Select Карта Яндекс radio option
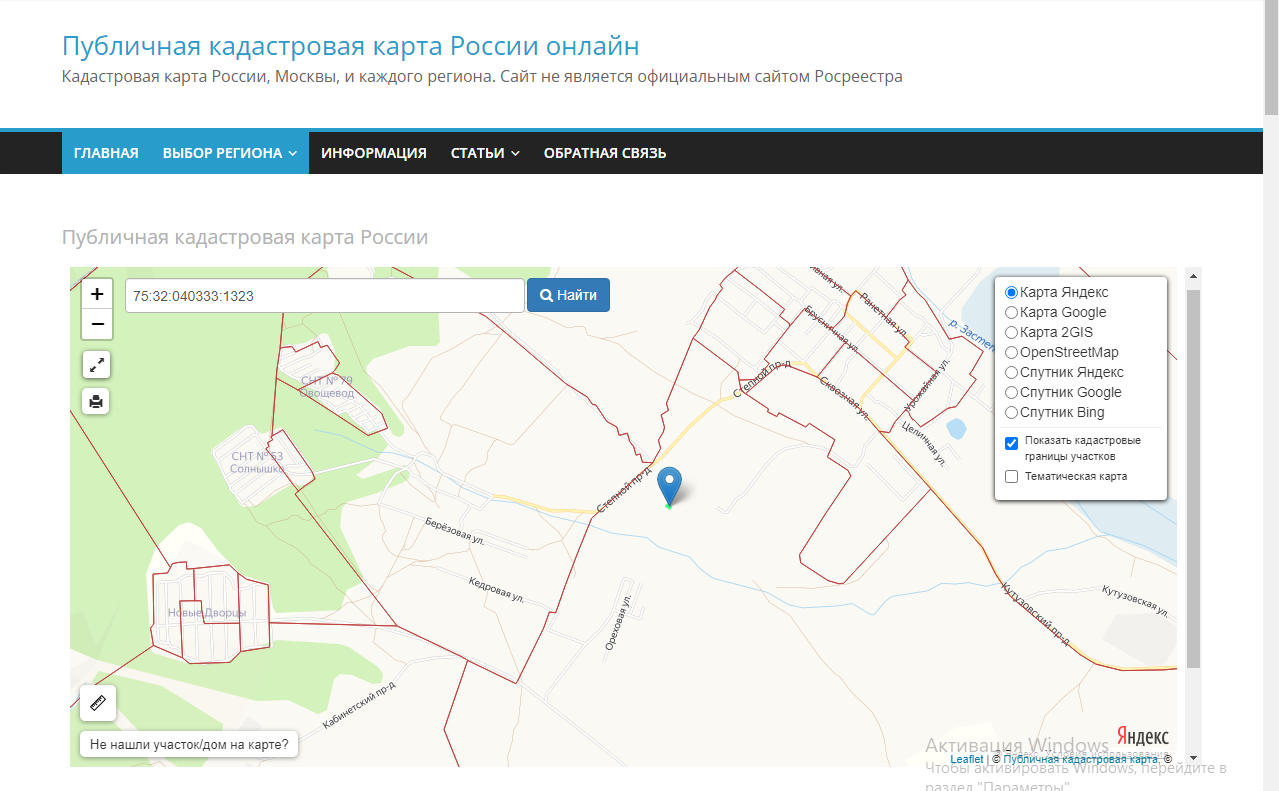The width and height of the screenshot is (1279, 791). point(1011,293)
